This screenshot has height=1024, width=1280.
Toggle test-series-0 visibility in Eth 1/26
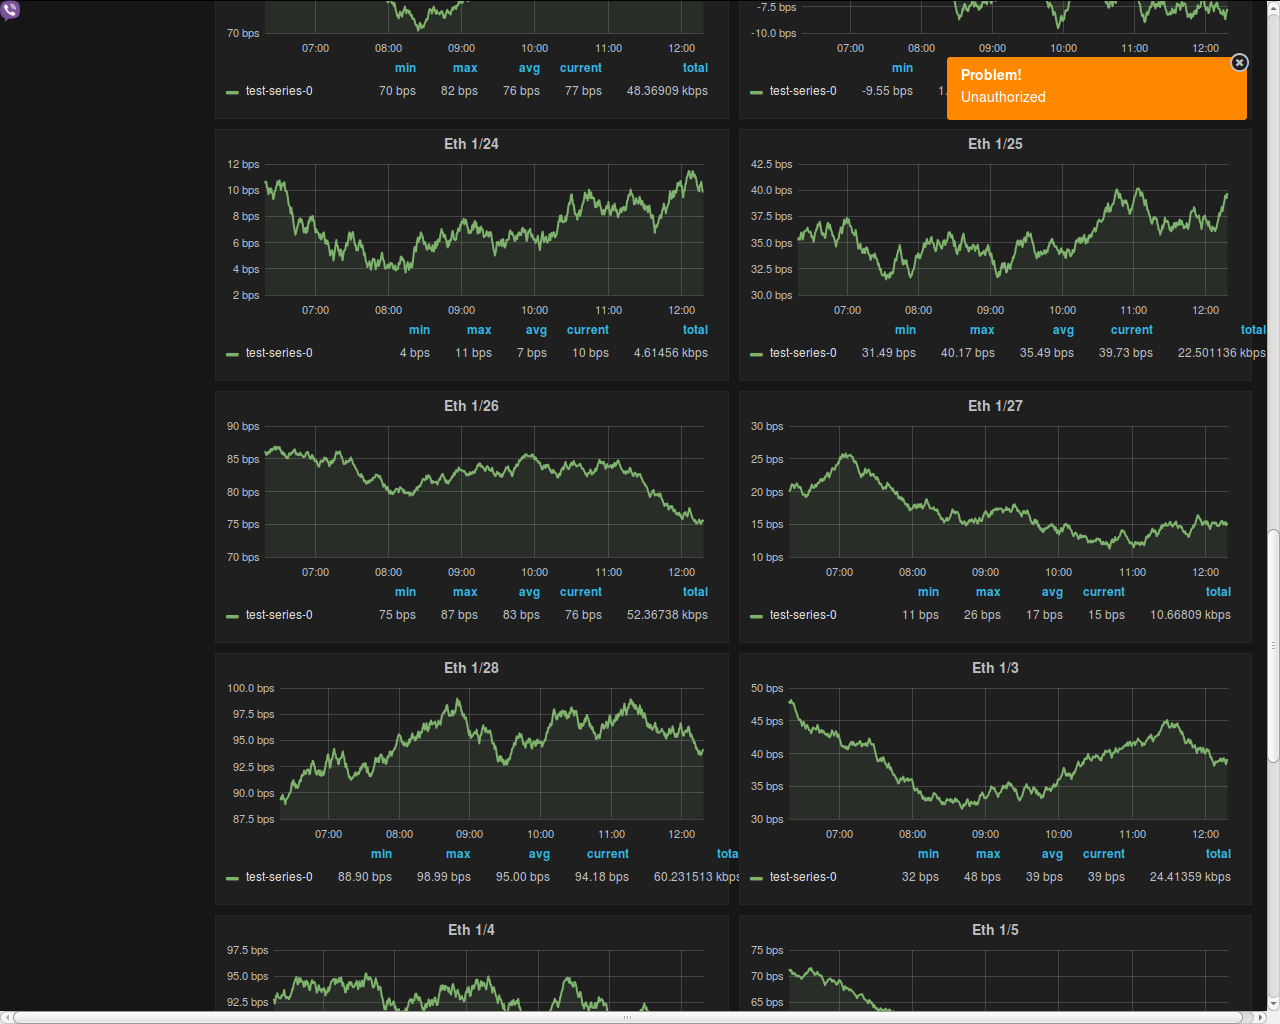pyautogui.click(x=279, y=615)
